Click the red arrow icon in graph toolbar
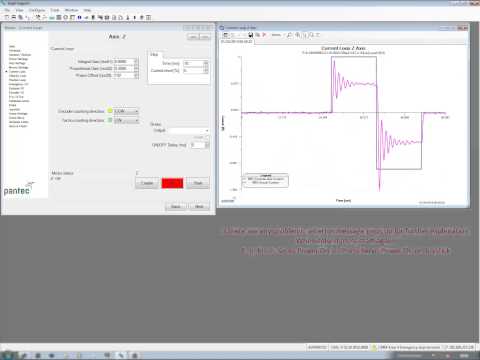The image size is (480, 360). point(264,35)
